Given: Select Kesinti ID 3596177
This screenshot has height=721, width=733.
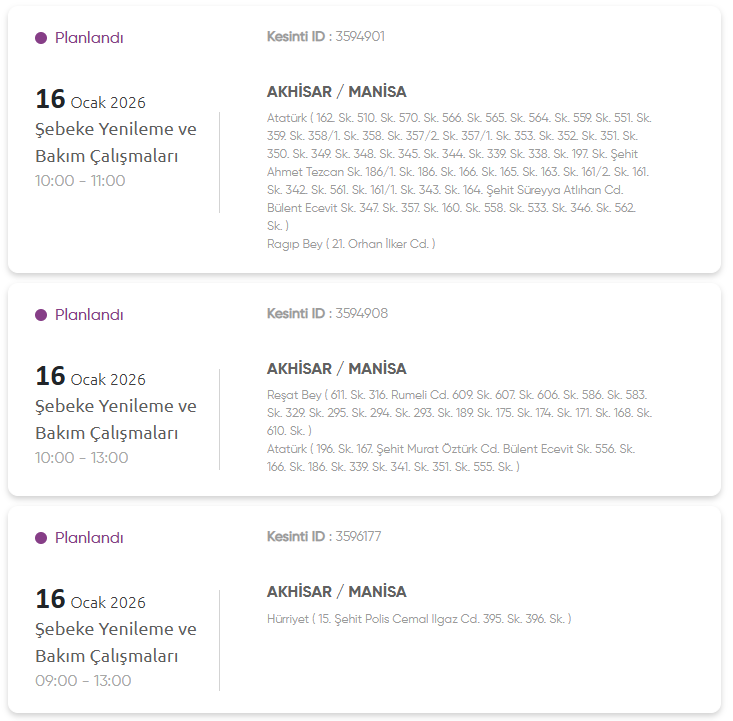Looking at the screenshot, I should 324,537.
